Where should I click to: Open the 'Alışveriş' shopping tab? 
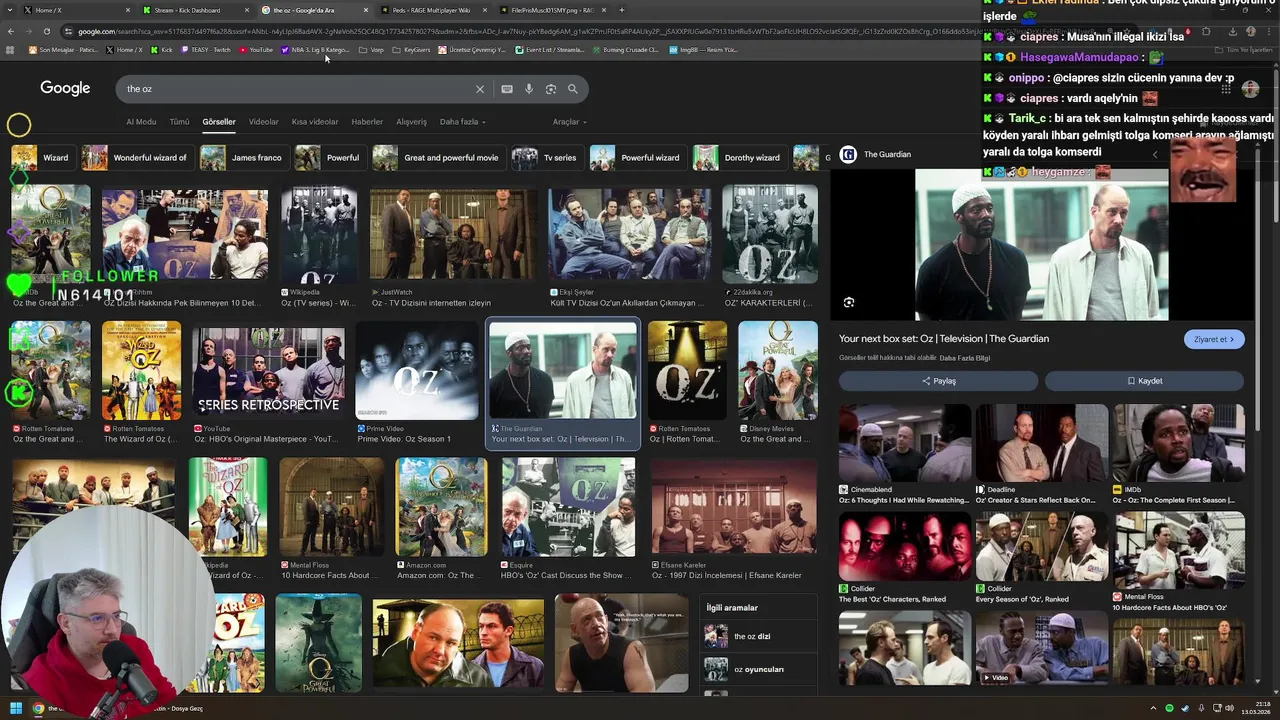411,122
